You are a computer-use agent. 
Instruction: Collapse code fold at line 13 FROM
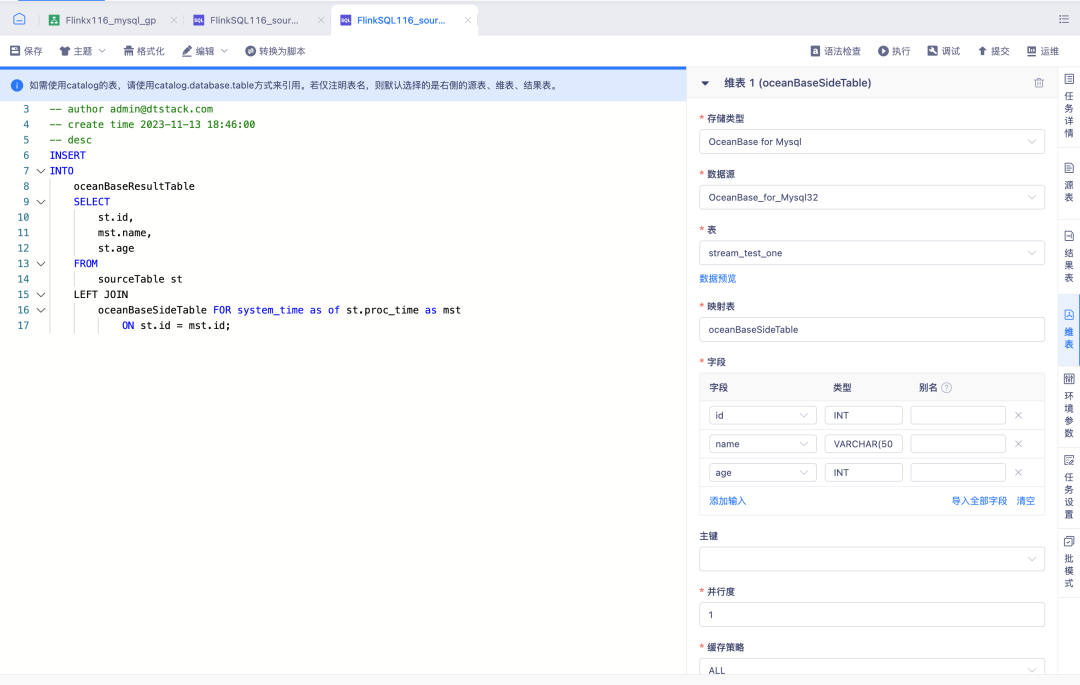pyautogui.click(x=41, y=264)
